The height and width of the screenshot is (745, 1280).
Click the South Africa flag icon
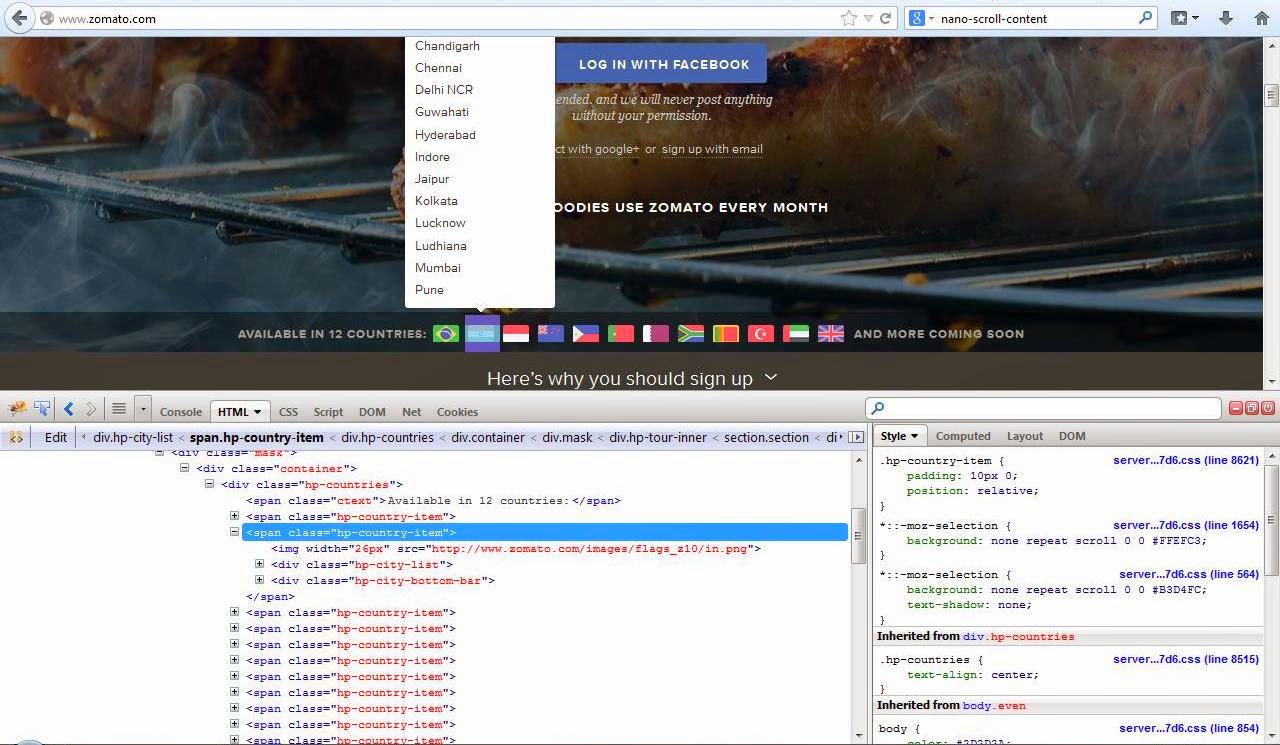coord(691,334)
